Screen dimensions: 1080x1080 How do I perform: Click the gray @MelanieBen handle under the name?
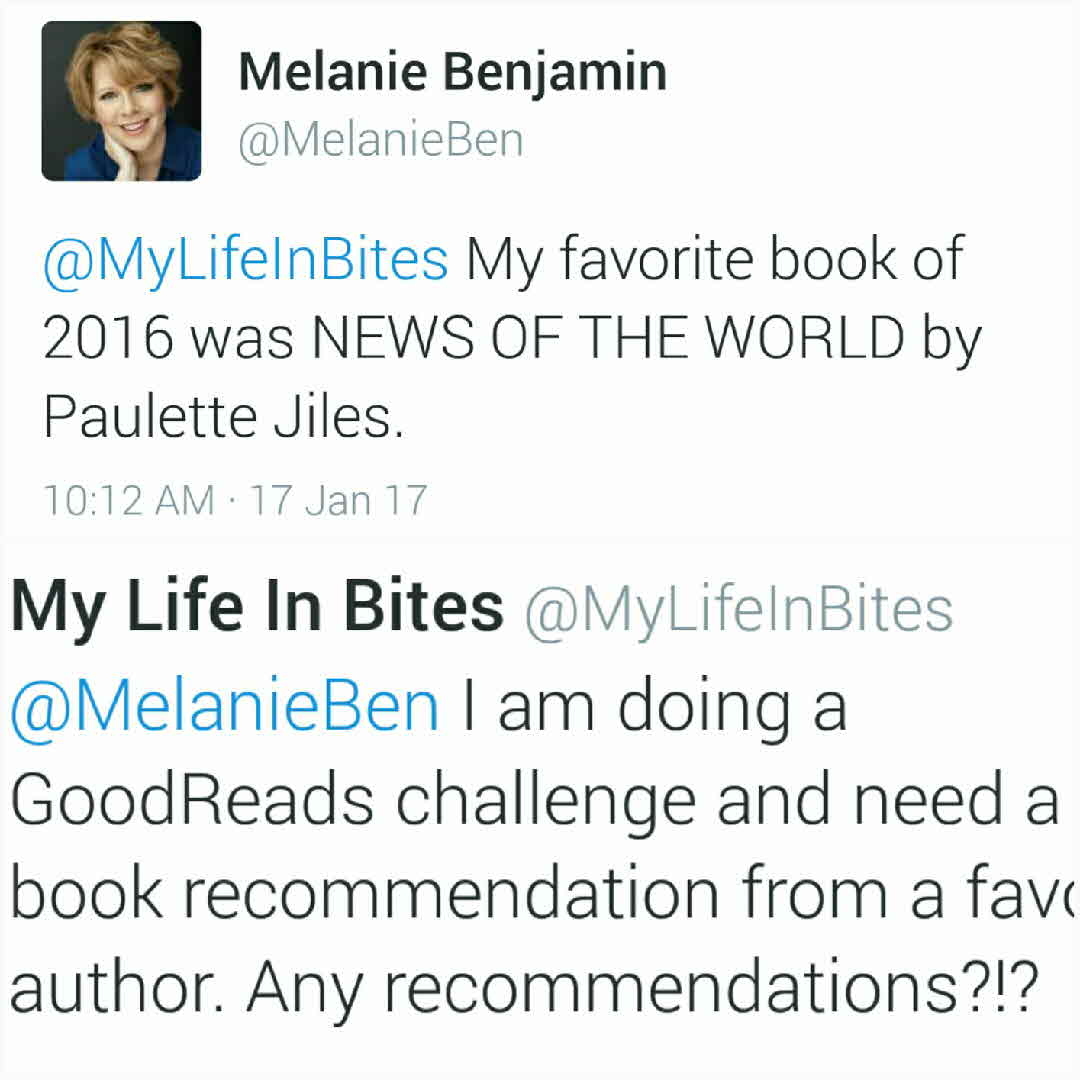[380, 141]
